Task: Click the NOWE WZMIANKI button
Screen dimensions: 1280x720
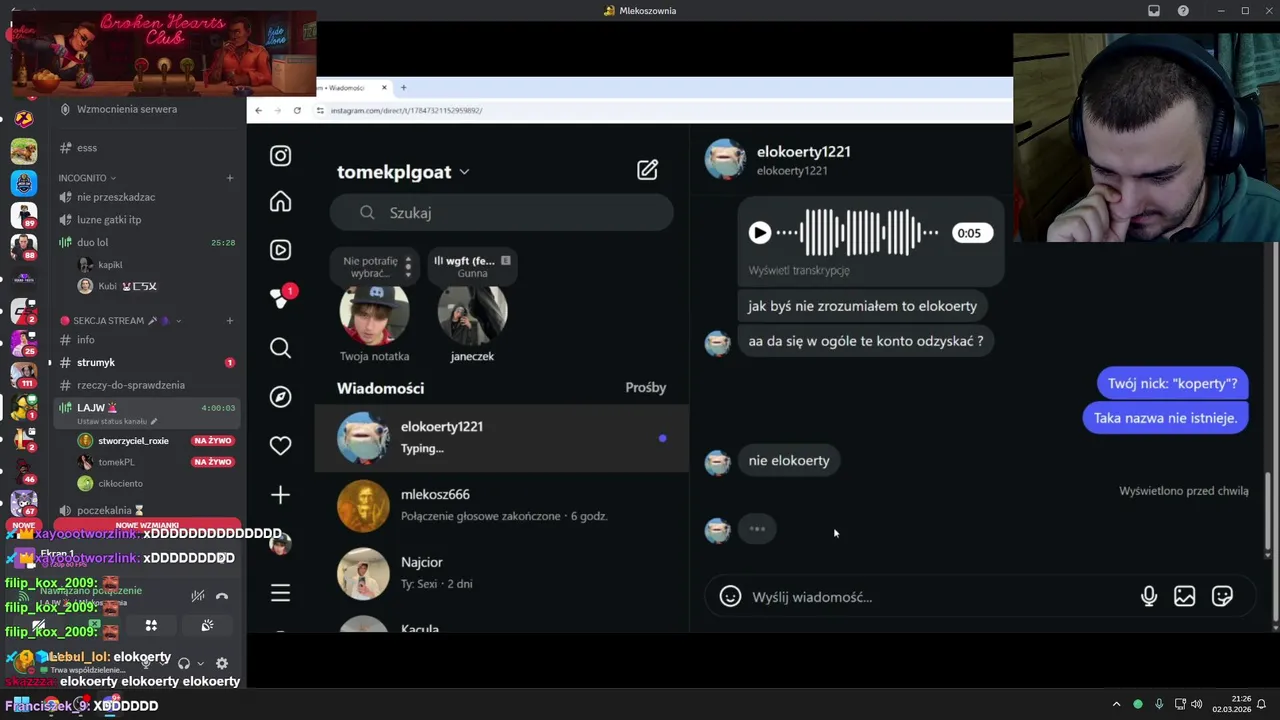Action: [x=147, y=526]
